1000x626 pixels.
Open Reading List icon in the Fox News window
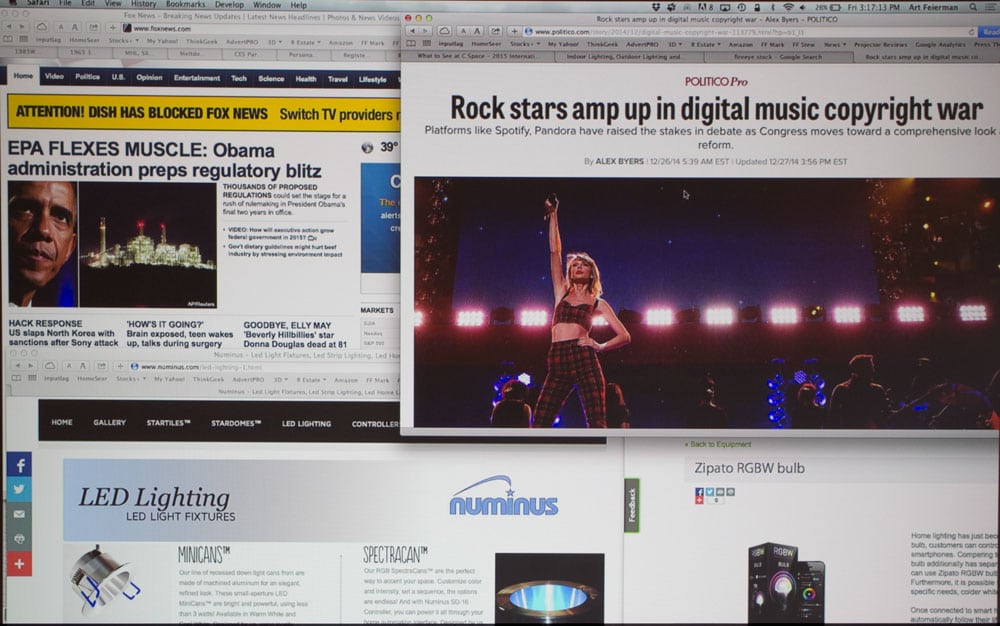[8, 40]
